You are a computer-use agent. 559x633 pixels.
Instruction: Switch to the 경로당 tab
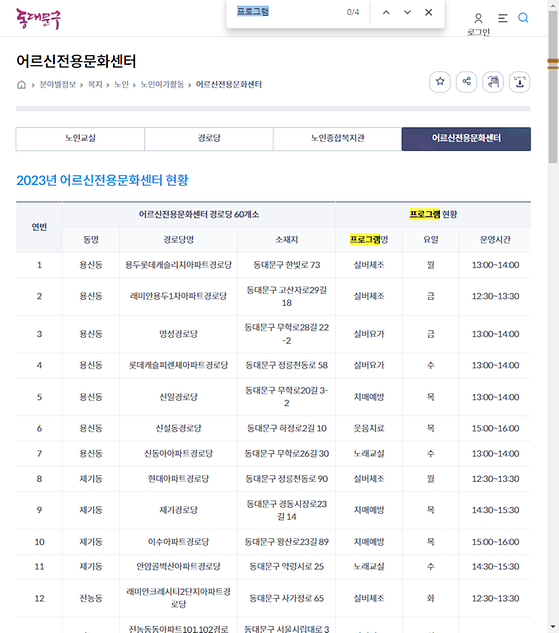pyautogui.click(x=209, y=139)
